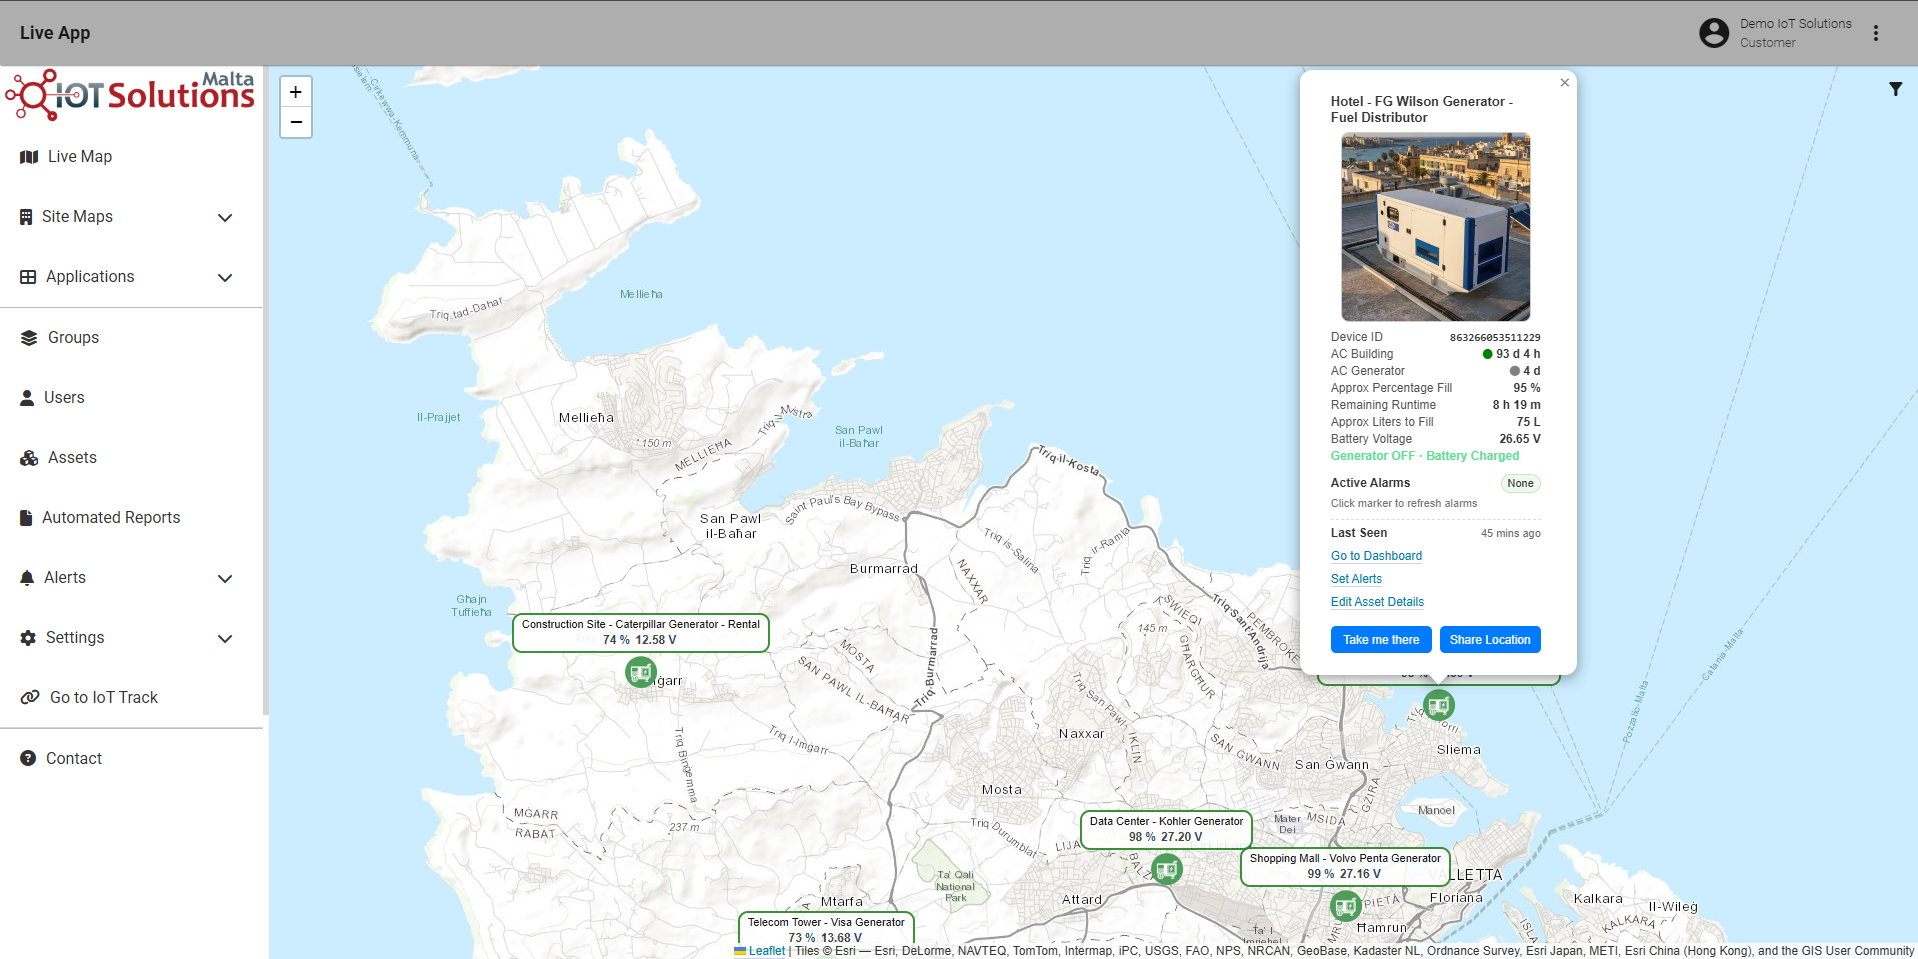Click the Demo IoT Solutions user name
Screen dimensions: 1918x959
pos(1795,24)
